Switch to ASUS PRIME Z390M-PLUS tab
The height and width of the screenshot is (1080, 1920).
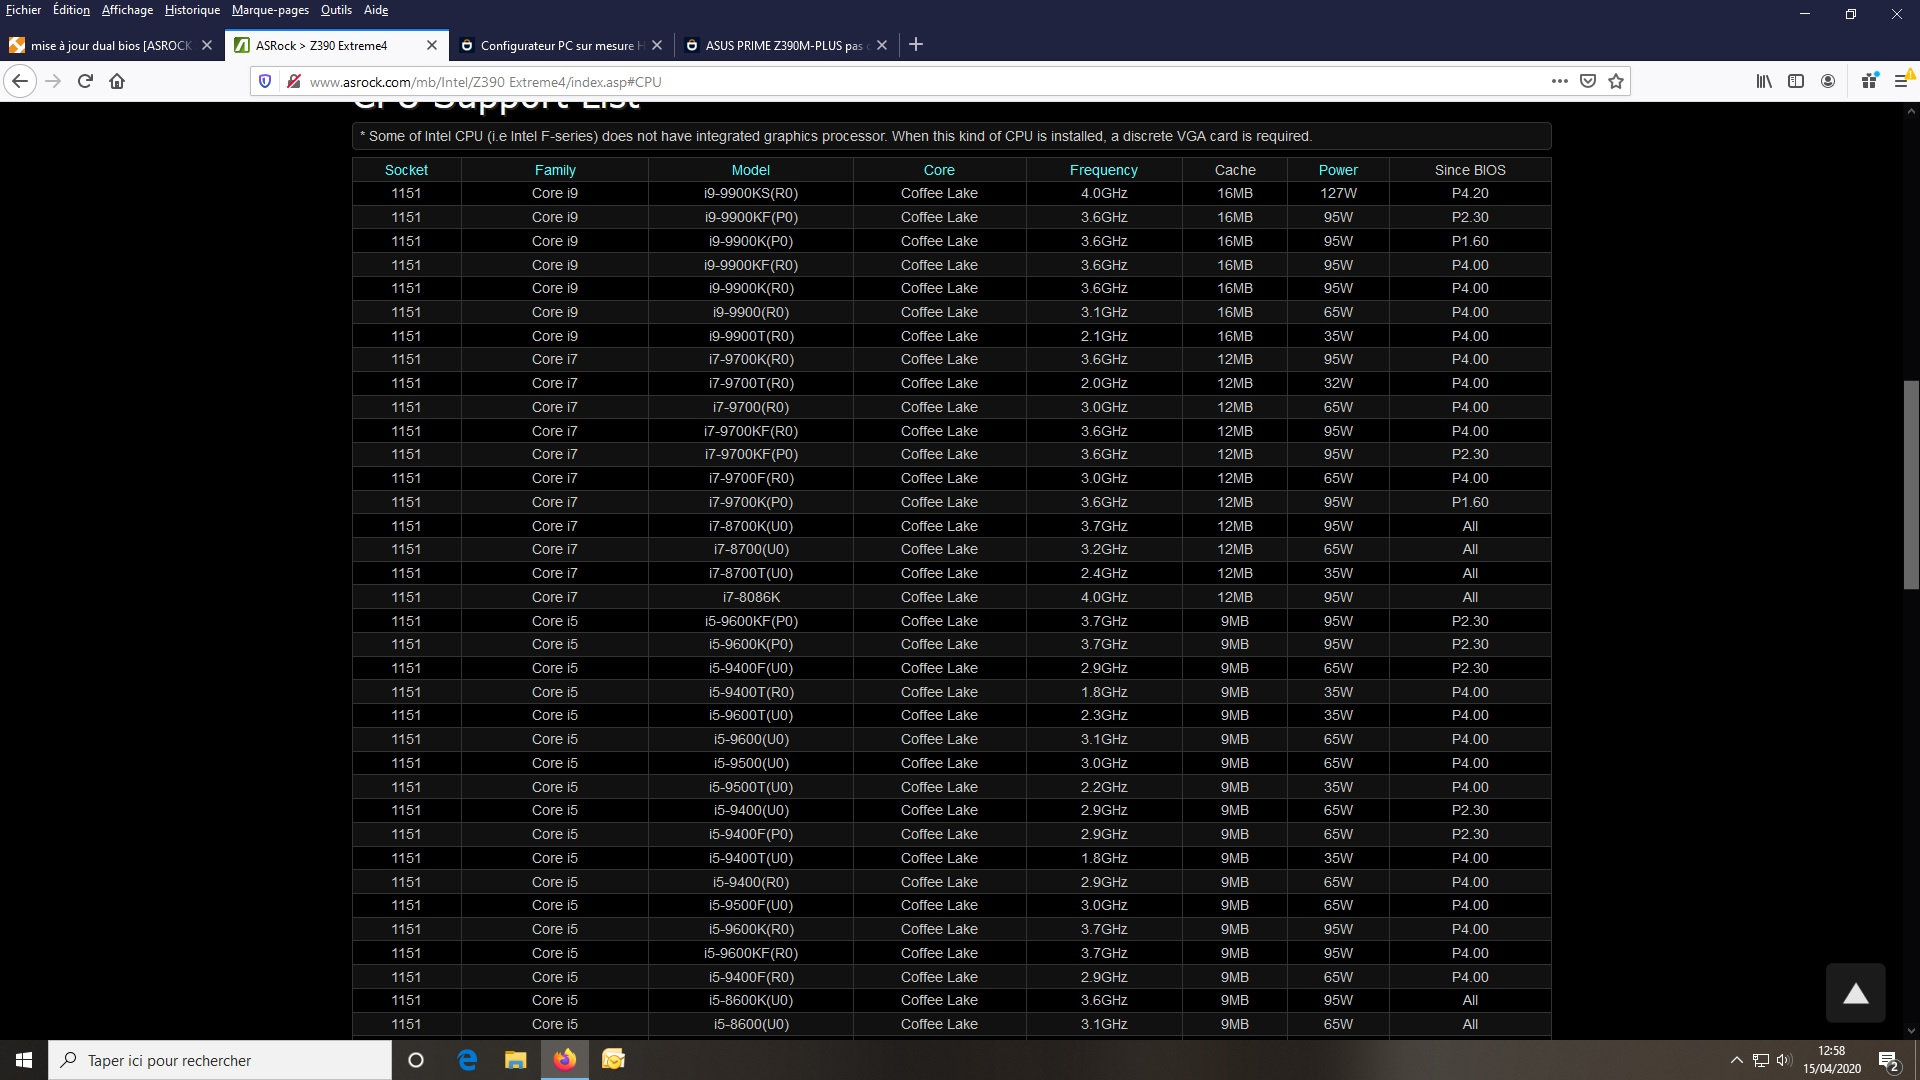pyautogui.click(x=783, y=45)
